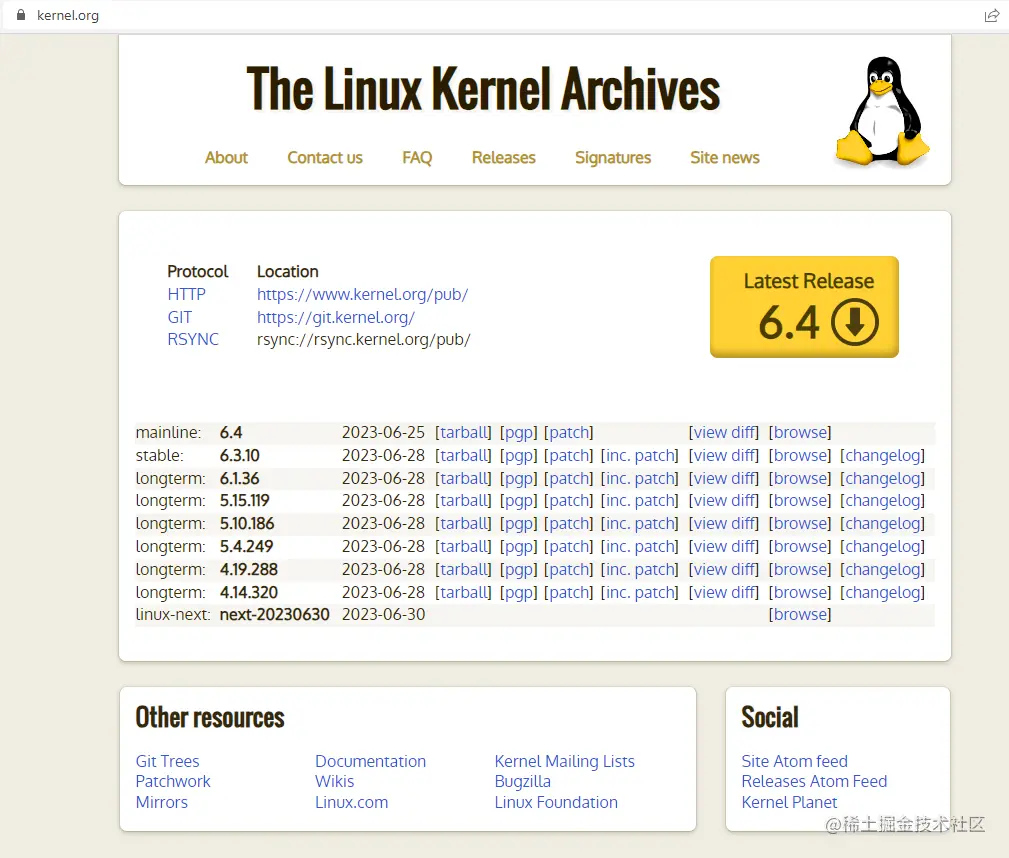Download longterm 4.14.320 tarball
Viewport: 1009px width, 858px height.
click(463, 592)
